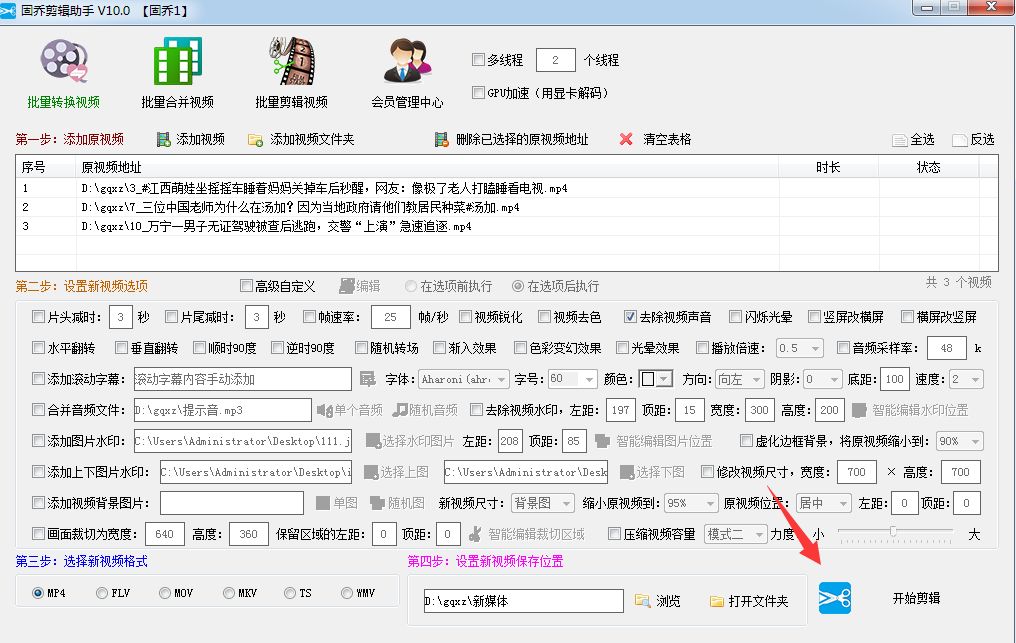Viewport: 1016px width, 643px height.
Task: Tick the 片头减时 checkbox
Action: [x=38, y=317]
